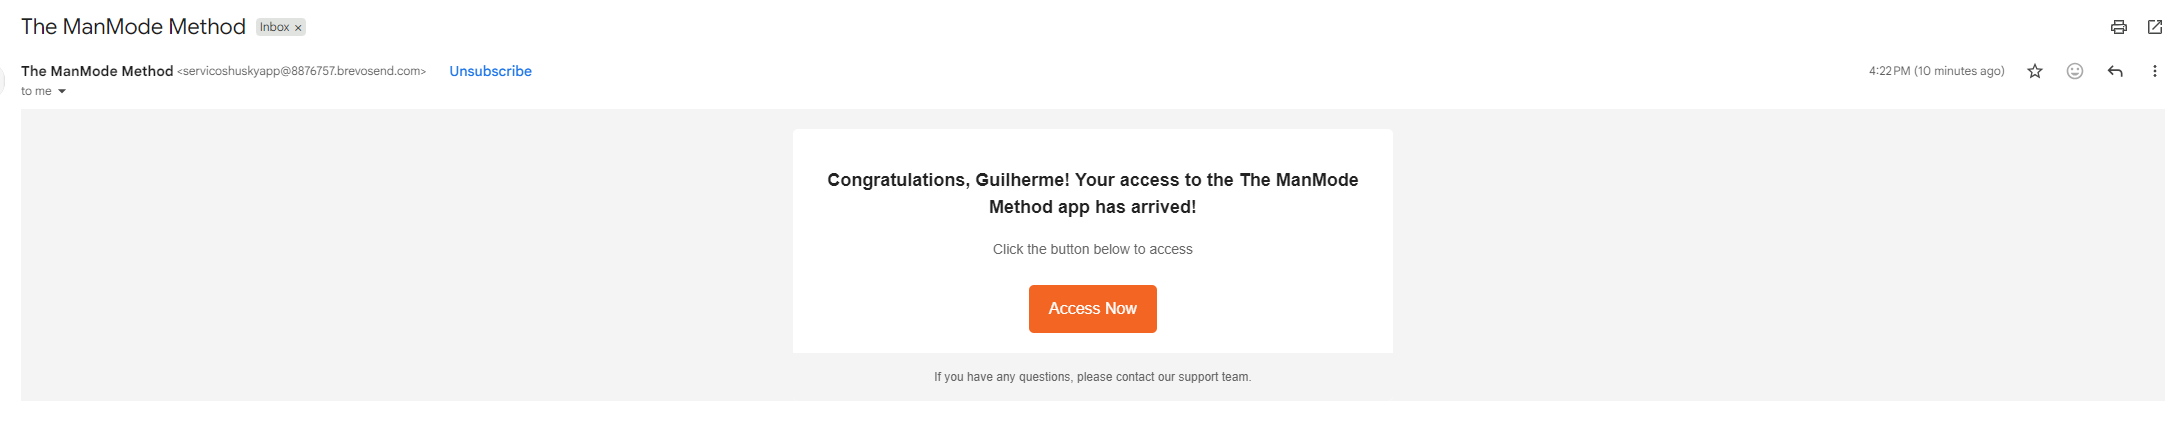Click the support team footer text
2176x421 pixels.
pos(1092,377)
